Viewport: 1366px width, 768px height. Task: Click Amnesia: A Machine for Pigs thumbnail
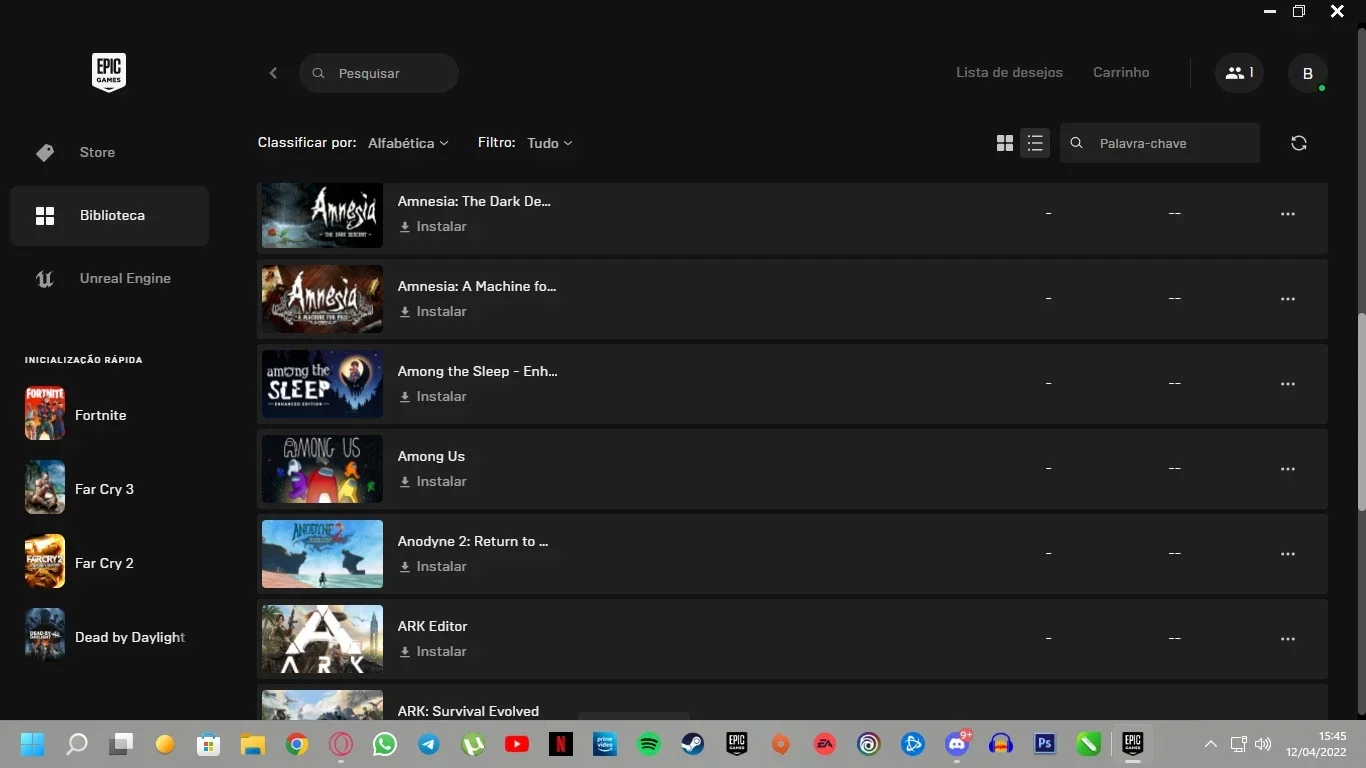(x=322, y=299)
